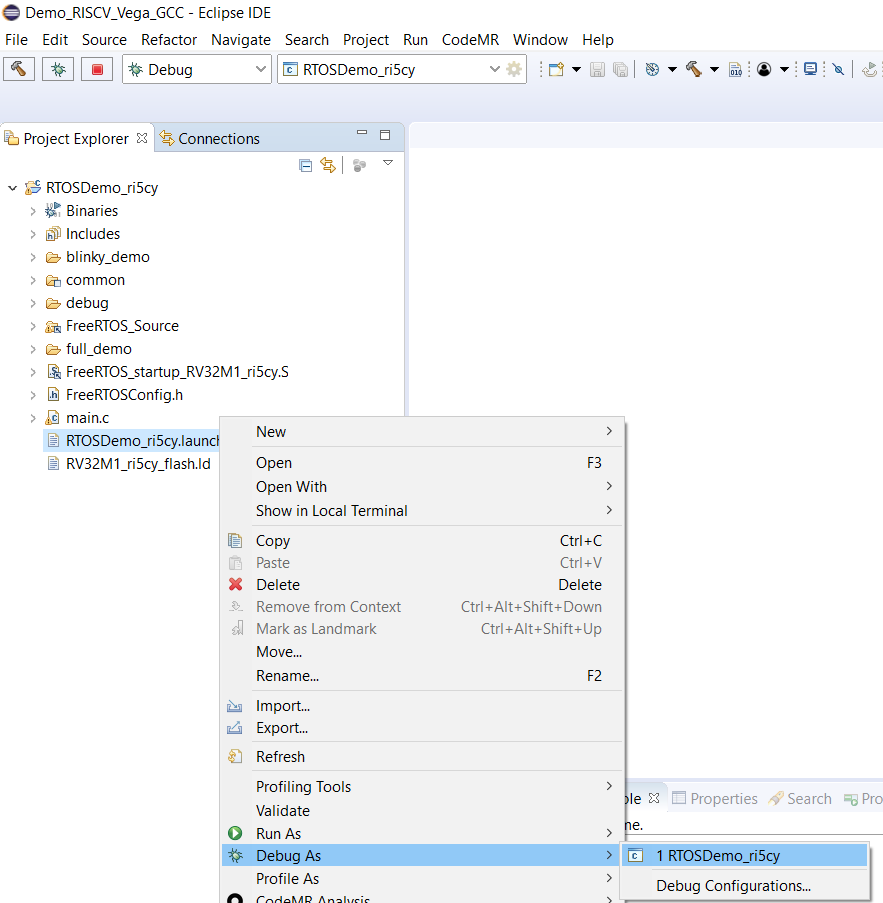Click the Build hammer button in the launch bar

pyautogui.click(x=19, y=70)
